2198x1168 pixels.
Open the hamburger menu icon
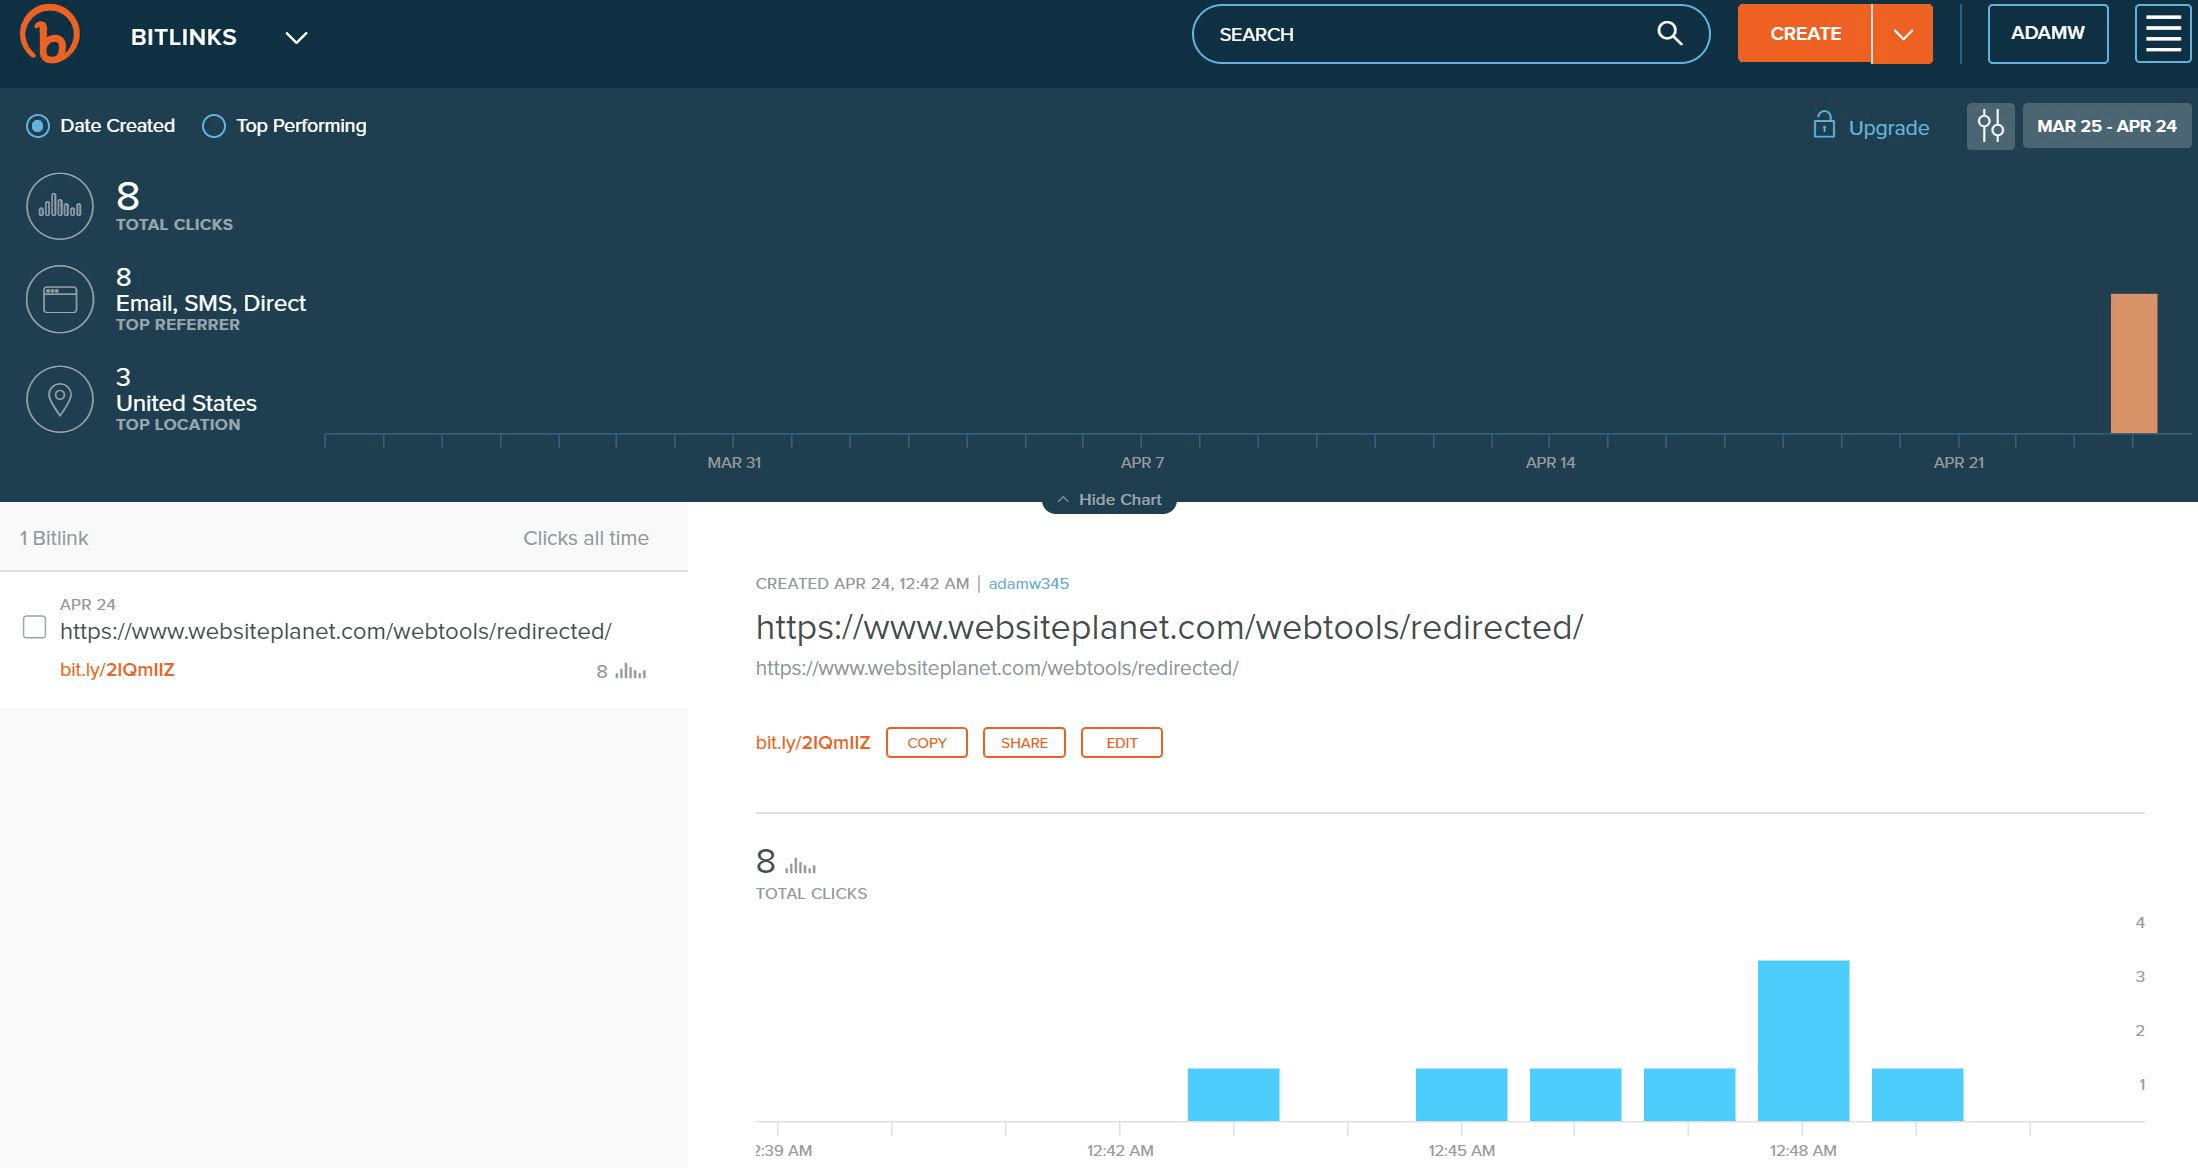(x=2163, y=34)
